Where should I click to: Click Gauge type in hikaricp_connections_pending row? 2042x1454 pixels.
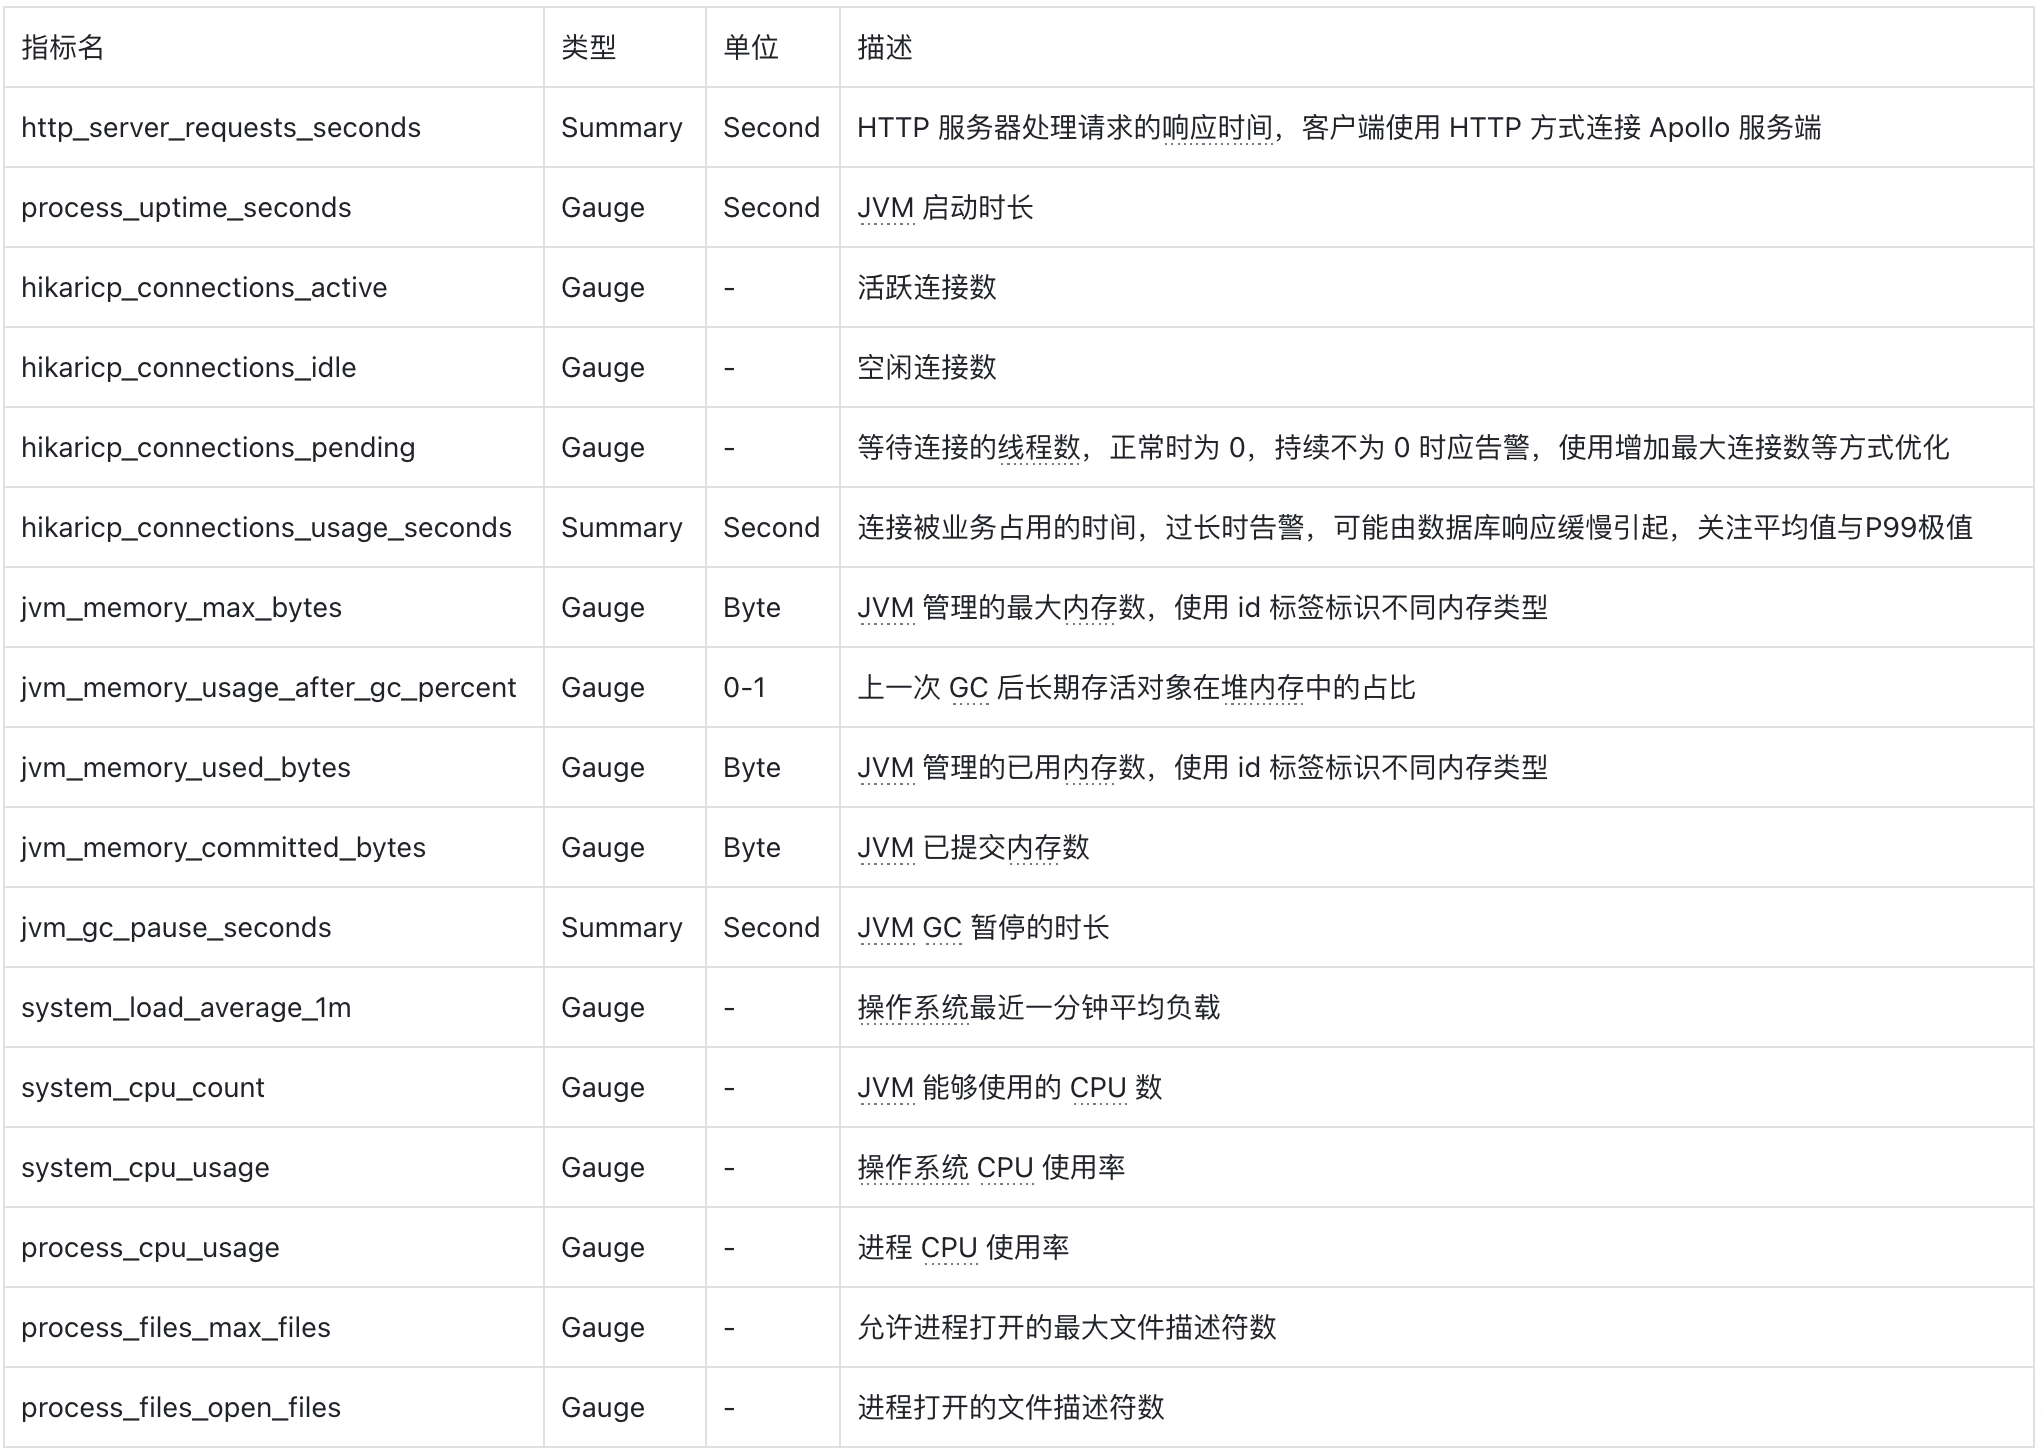tap(602, 448)
